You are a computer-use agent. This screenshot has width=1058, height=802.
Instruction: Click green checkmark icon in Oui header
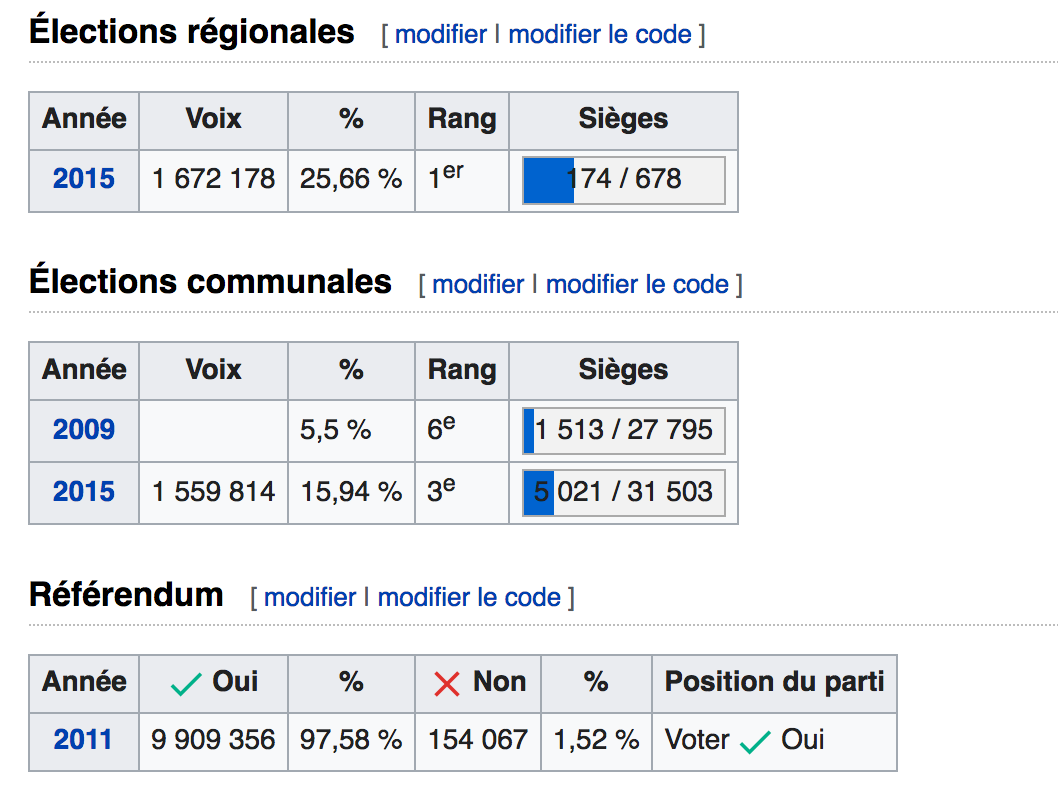click(186, 684)
